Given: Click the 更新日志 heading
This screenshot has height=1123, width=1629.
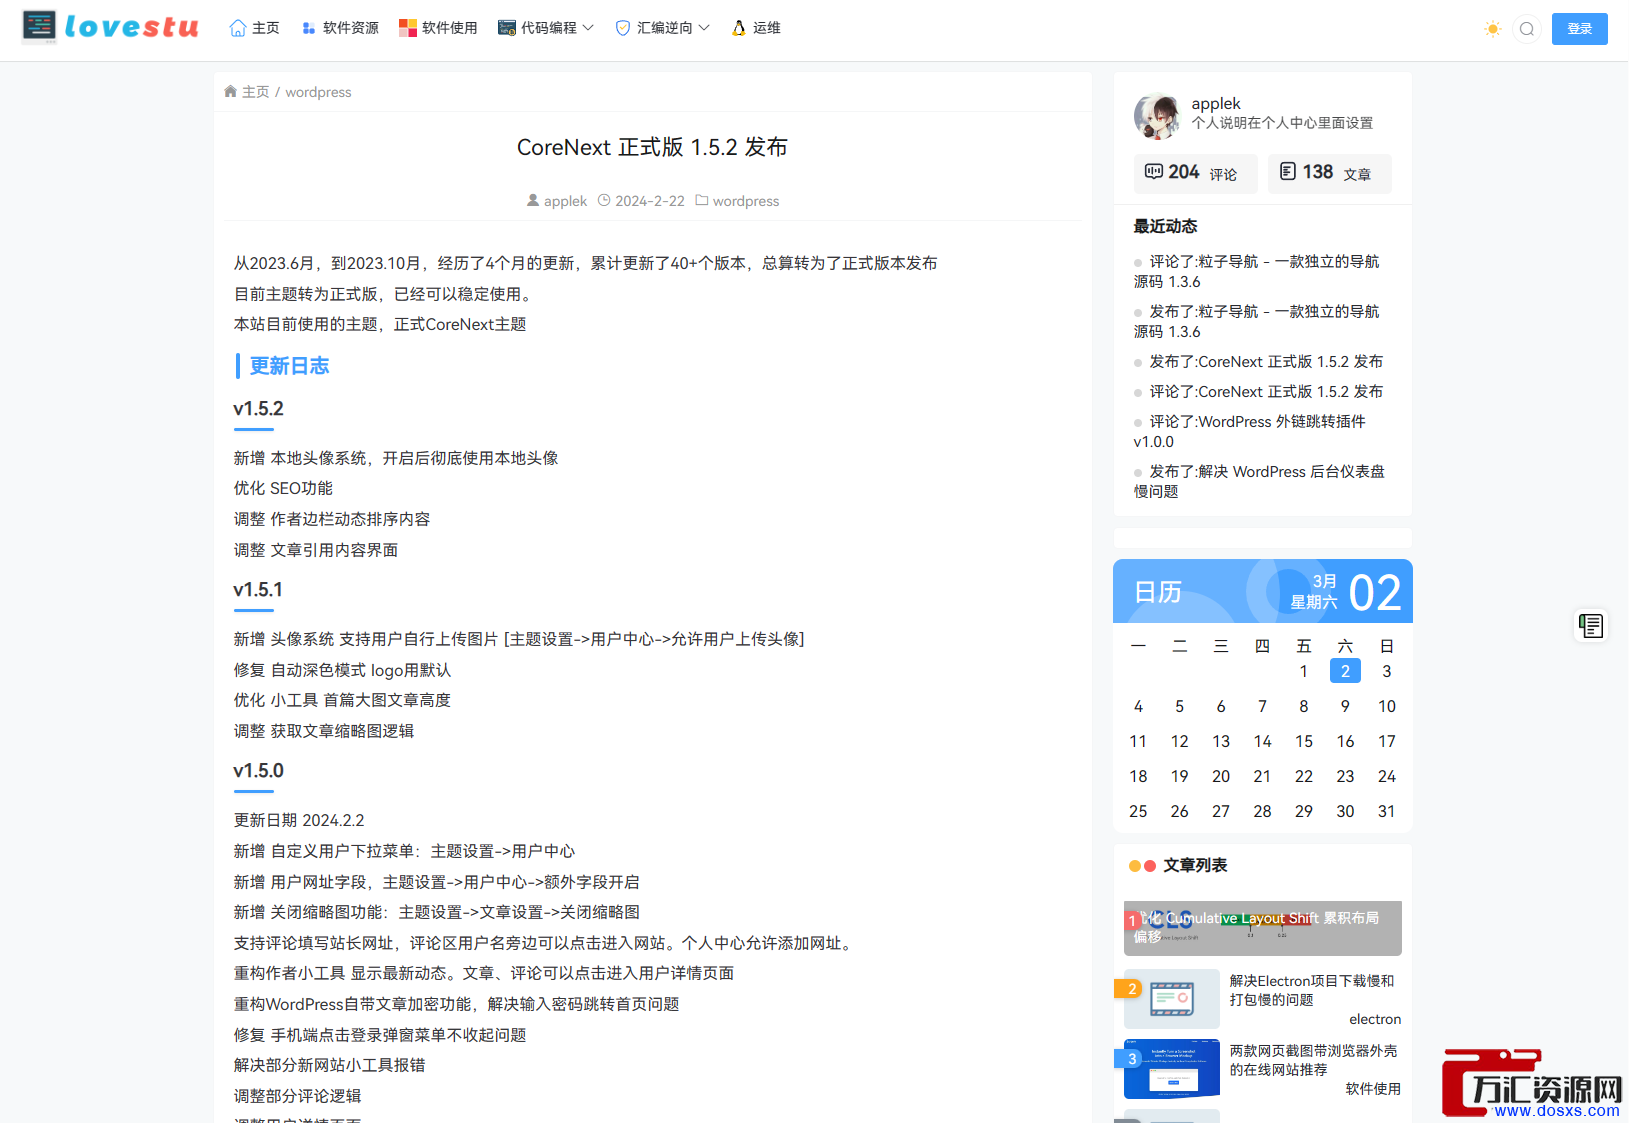Looking at the screenshot, I should tap(289, 366).
